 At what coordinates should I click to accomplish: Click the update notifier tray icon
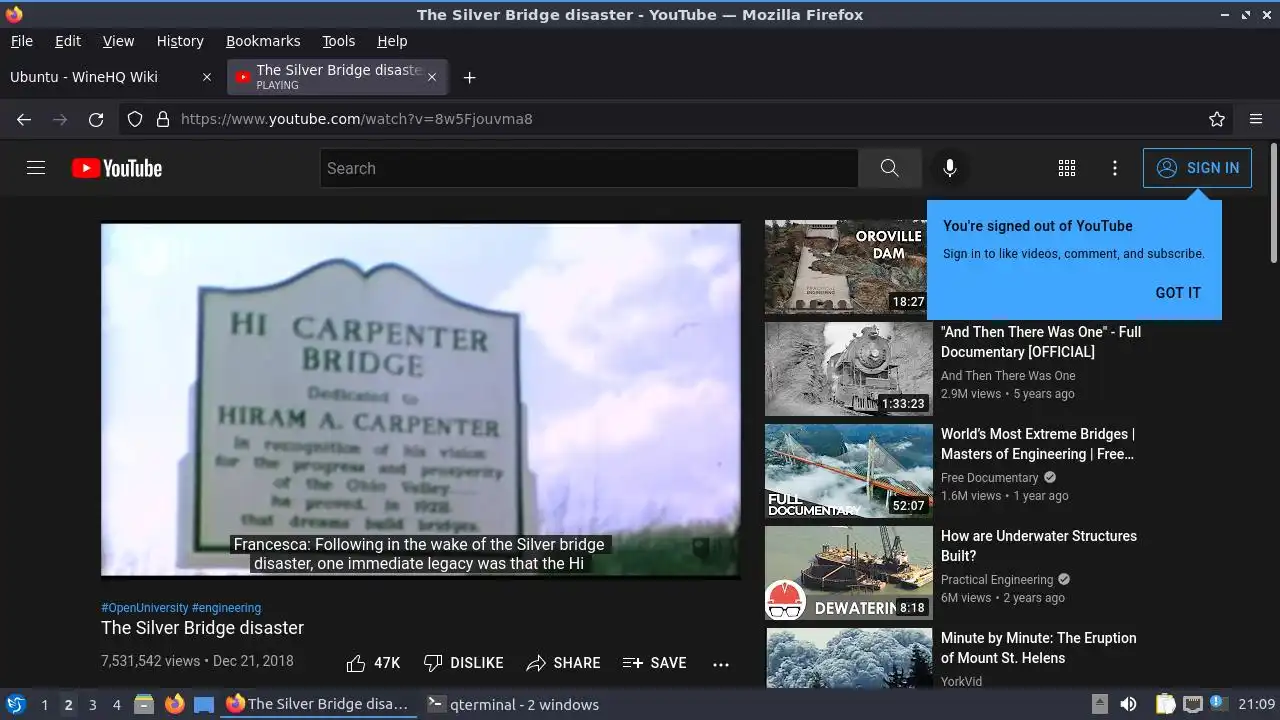pyautogui.click(x=1218, y=703)
